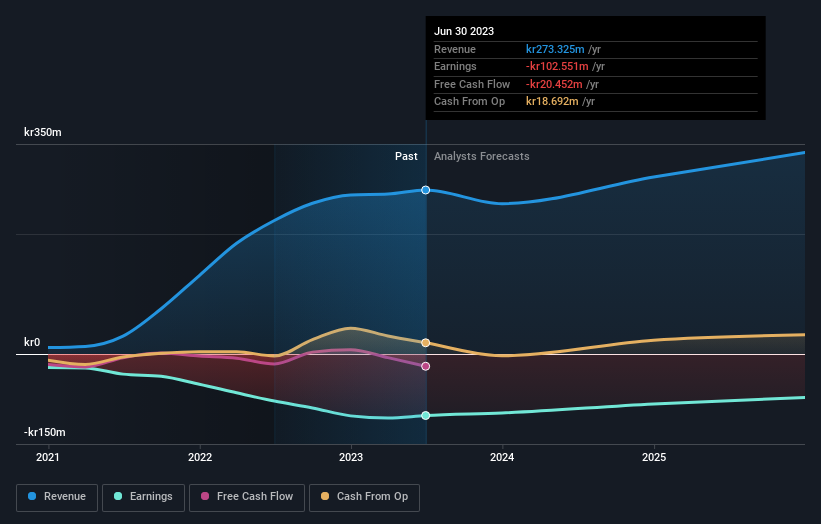Select the Earnings data point marker on chart

tap(426, 416)
